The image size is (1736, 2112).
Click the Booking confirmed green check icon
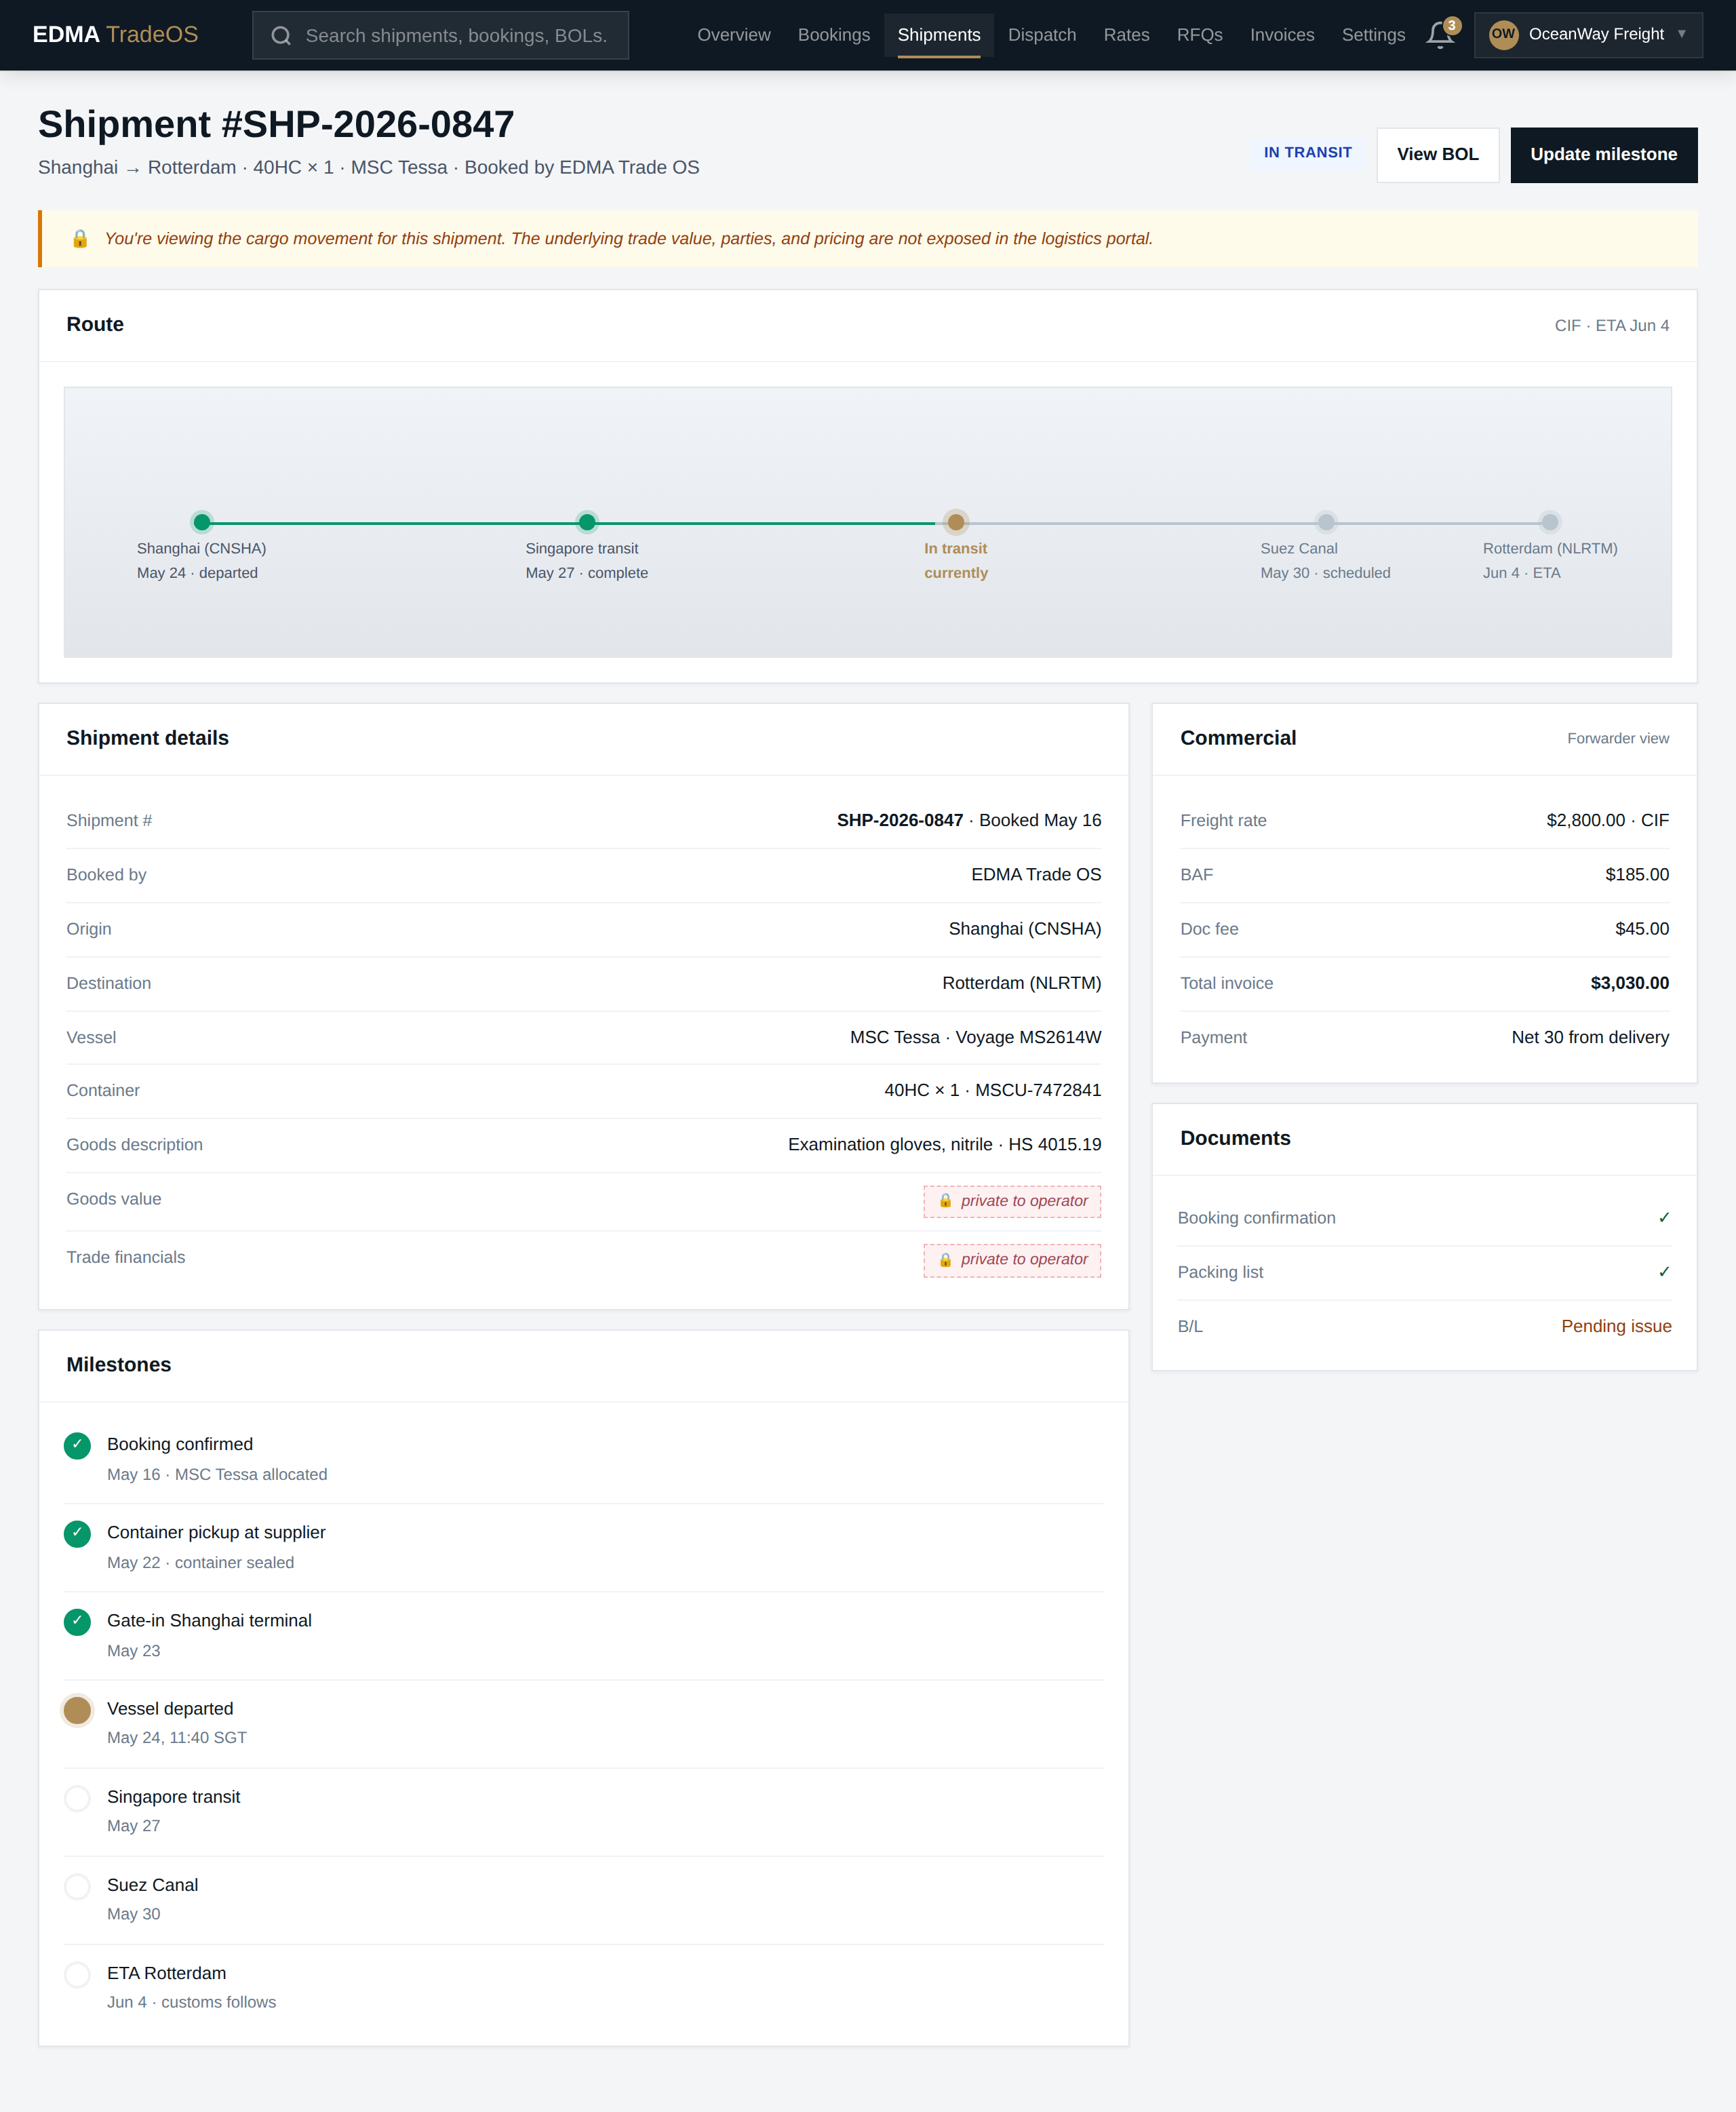click(x=77, y=1445)
